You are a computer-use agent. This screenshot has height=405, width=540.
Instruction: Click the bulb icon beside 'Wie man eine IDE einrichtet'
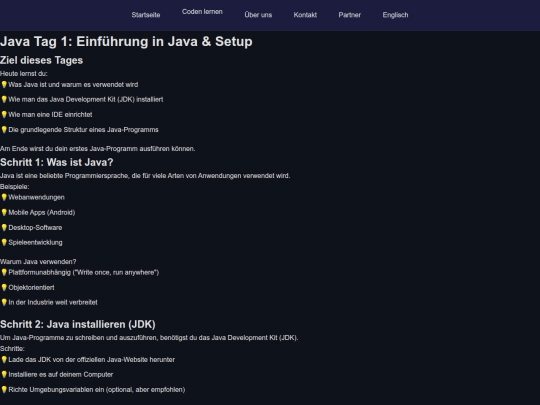[x=4, y=114]
